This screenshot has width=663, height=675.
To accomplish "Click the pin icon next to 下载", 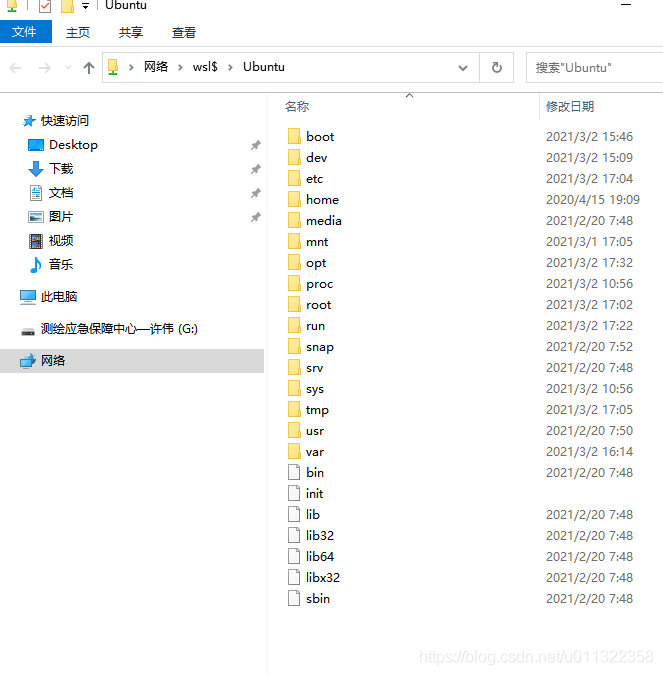I will 256,169.
